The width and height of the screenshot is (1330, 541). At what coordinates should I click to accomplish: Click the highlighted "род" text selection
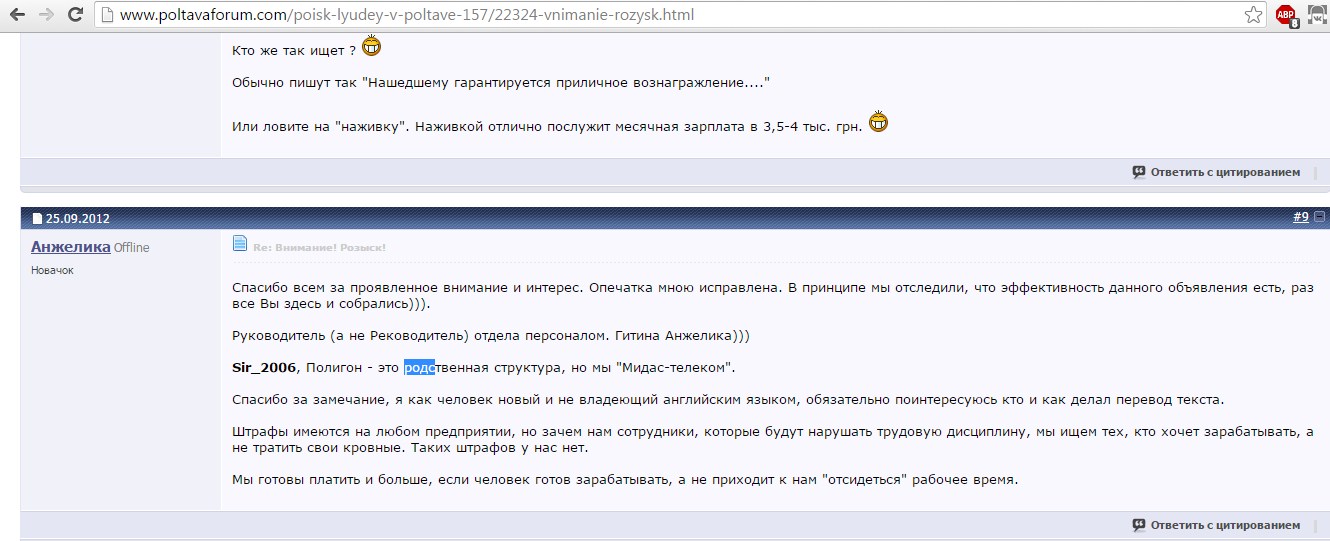click(419, 368)
